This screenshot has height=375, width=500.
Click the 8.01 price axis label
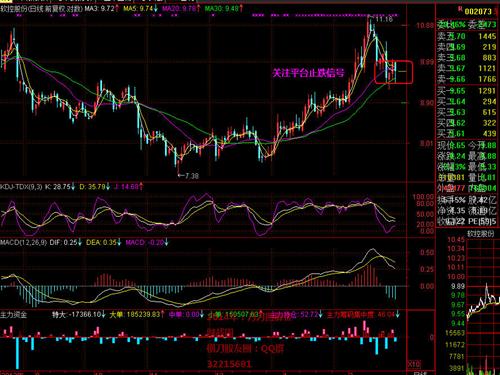[427, 144]
